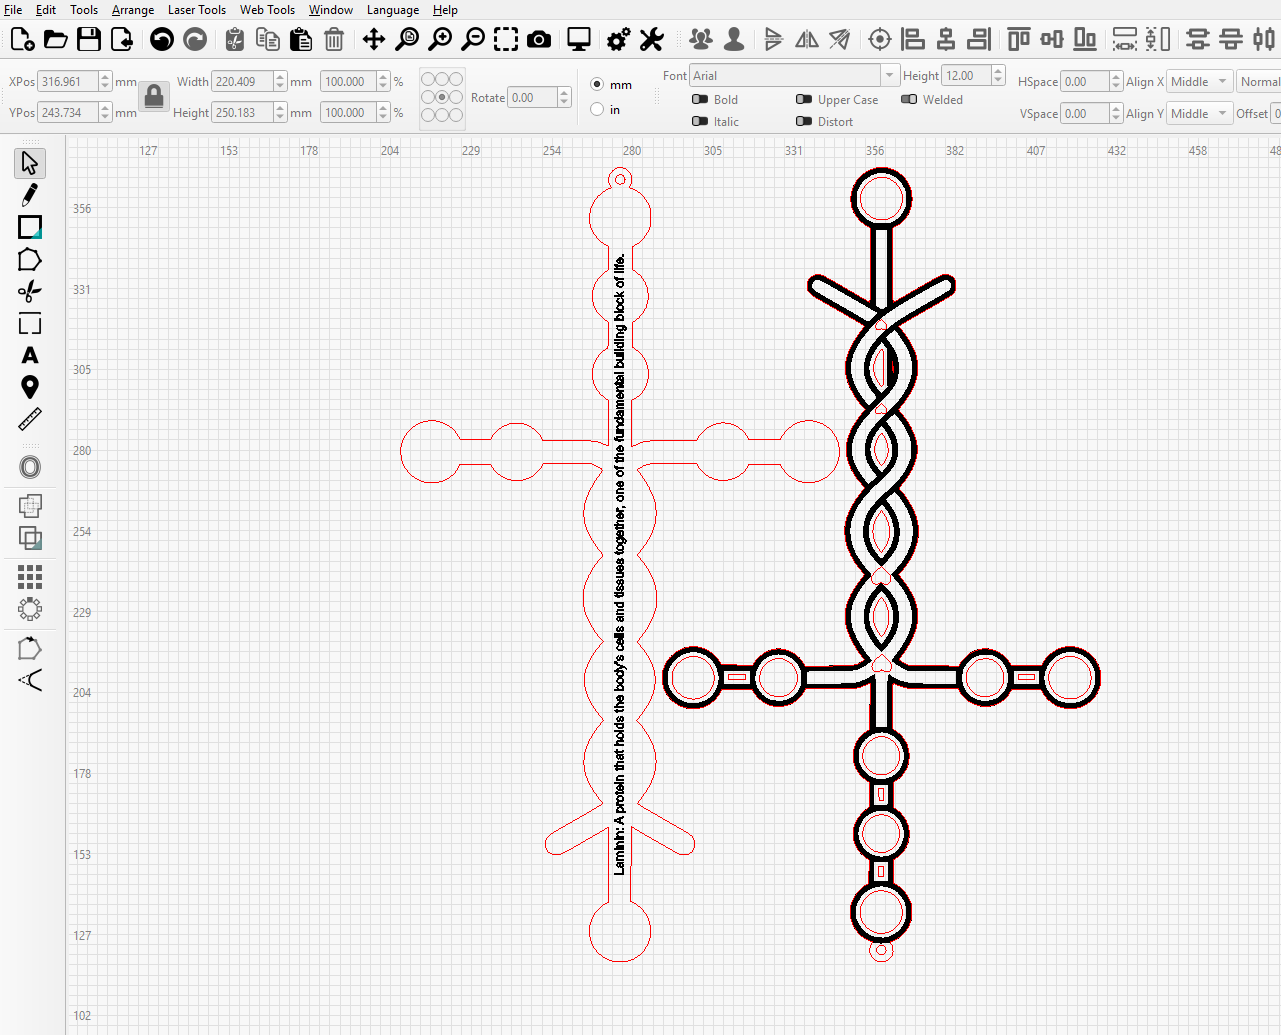Image resolution: width=1281 pixels, height=1035 pixels.
Task: Toggle the Distort switch
Action: [804, 121]
